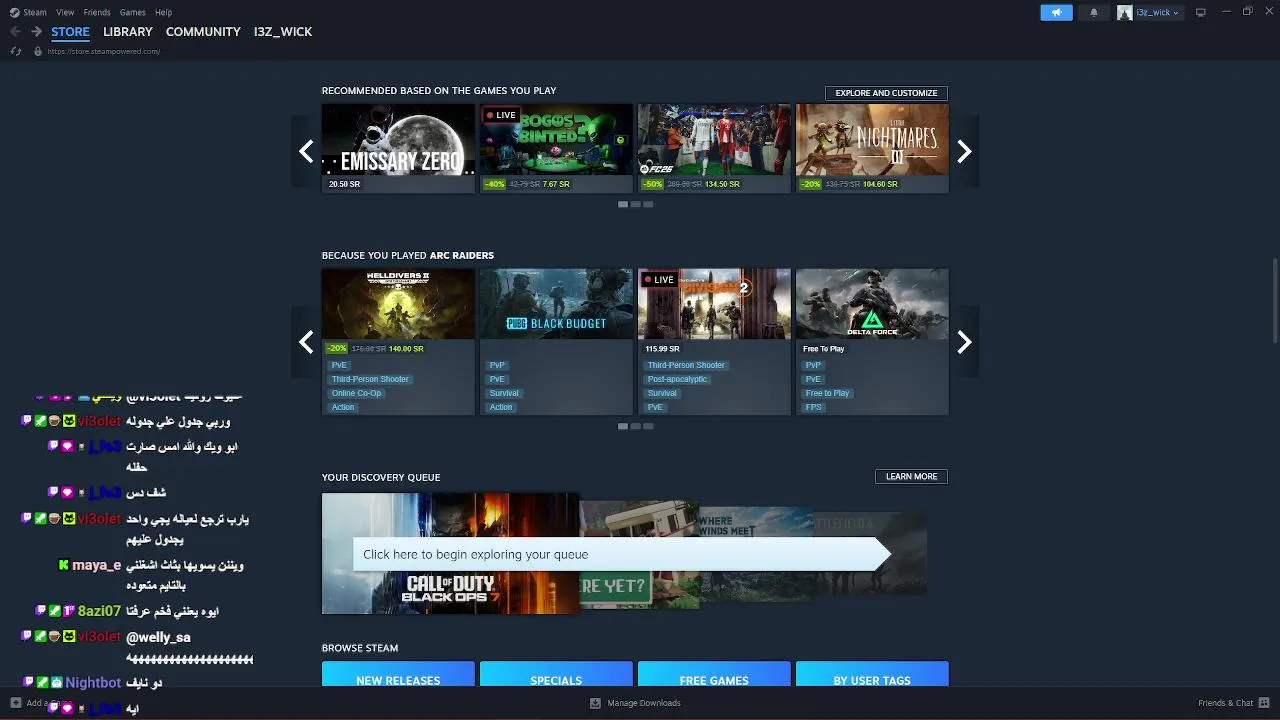Open the Steam menu
Image resolution: width=1280 pixels, height=720 pixels.
[x=35, y=12]
